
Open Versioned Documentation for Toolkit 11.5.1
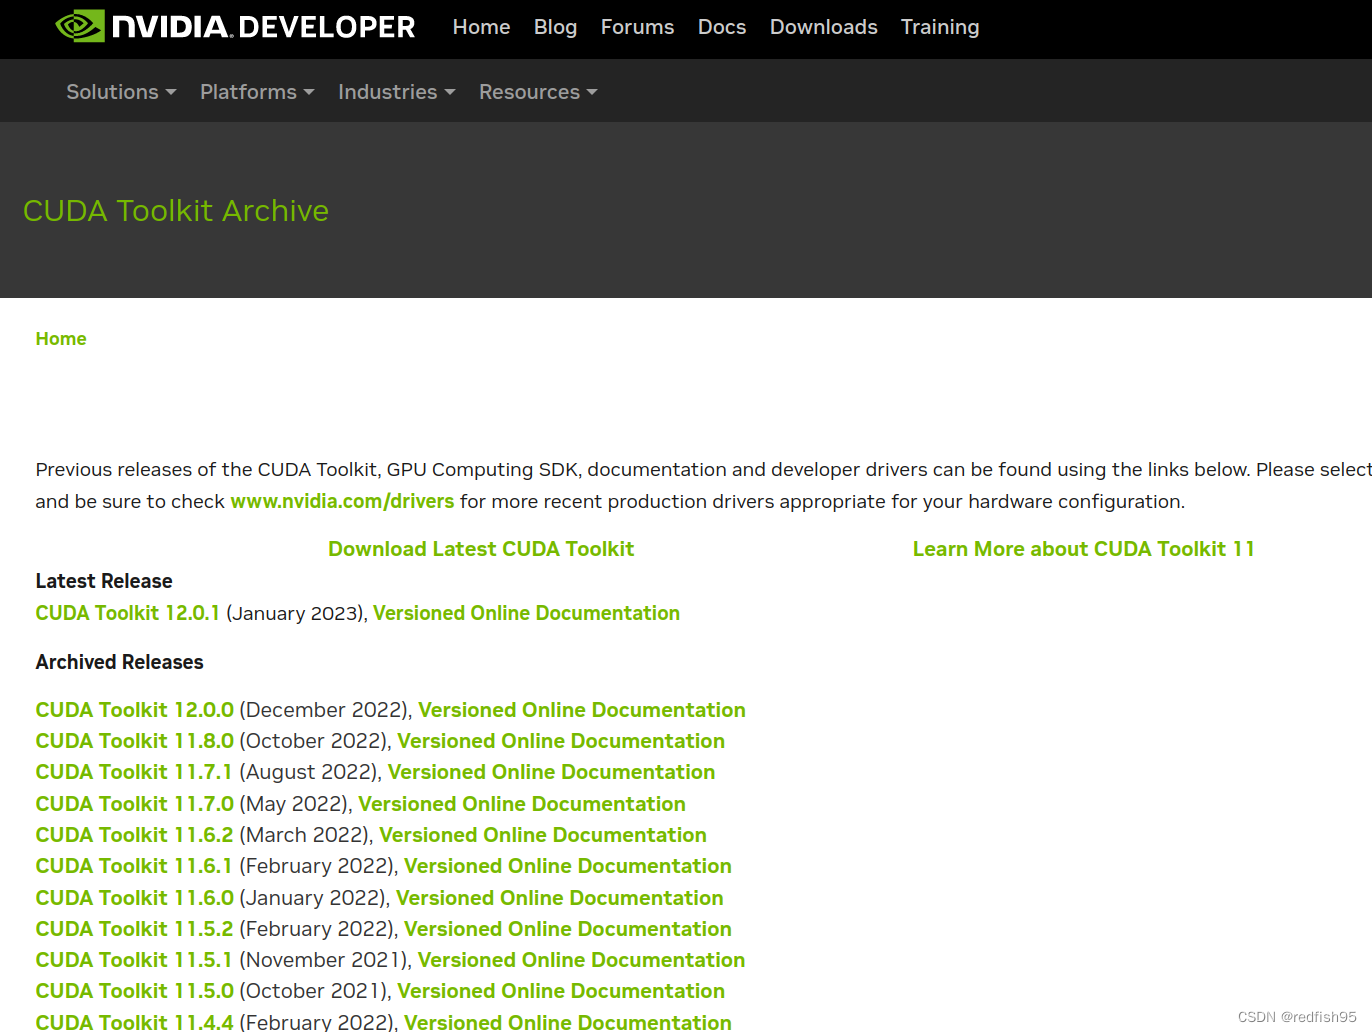581,960
